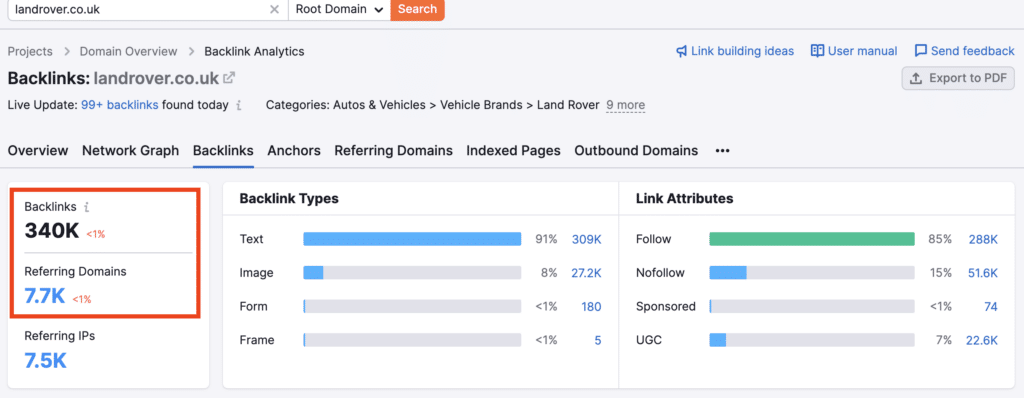Click the megaphone icon for Link building ideas
Screen dimensions: 1024x398
[681, 51]
